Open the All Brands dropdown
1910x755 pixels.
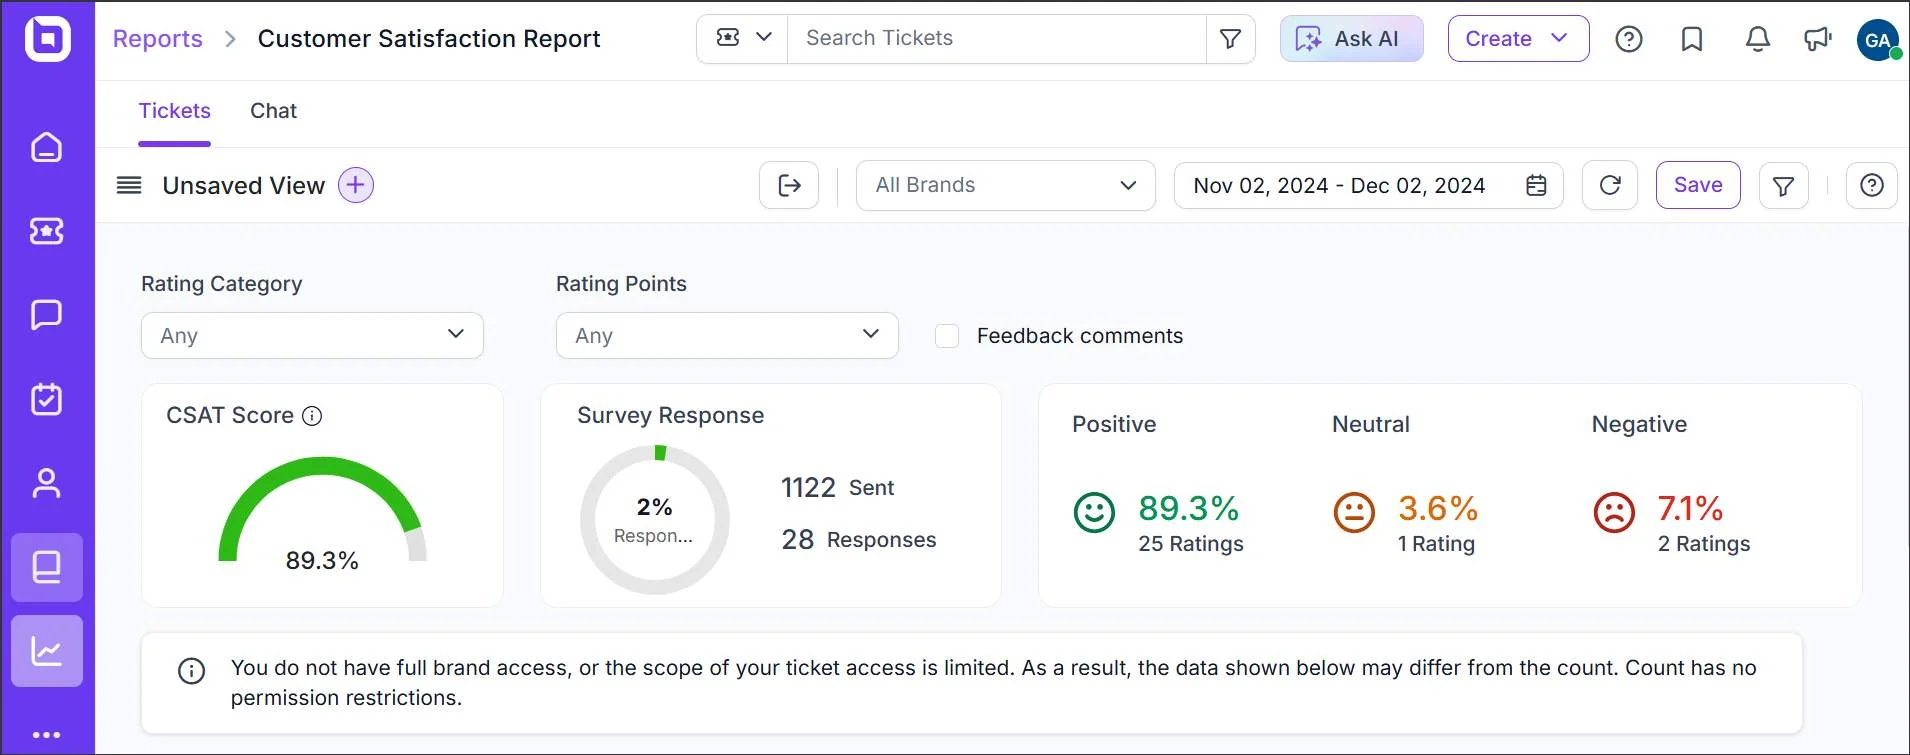(x=1006, y=185)
